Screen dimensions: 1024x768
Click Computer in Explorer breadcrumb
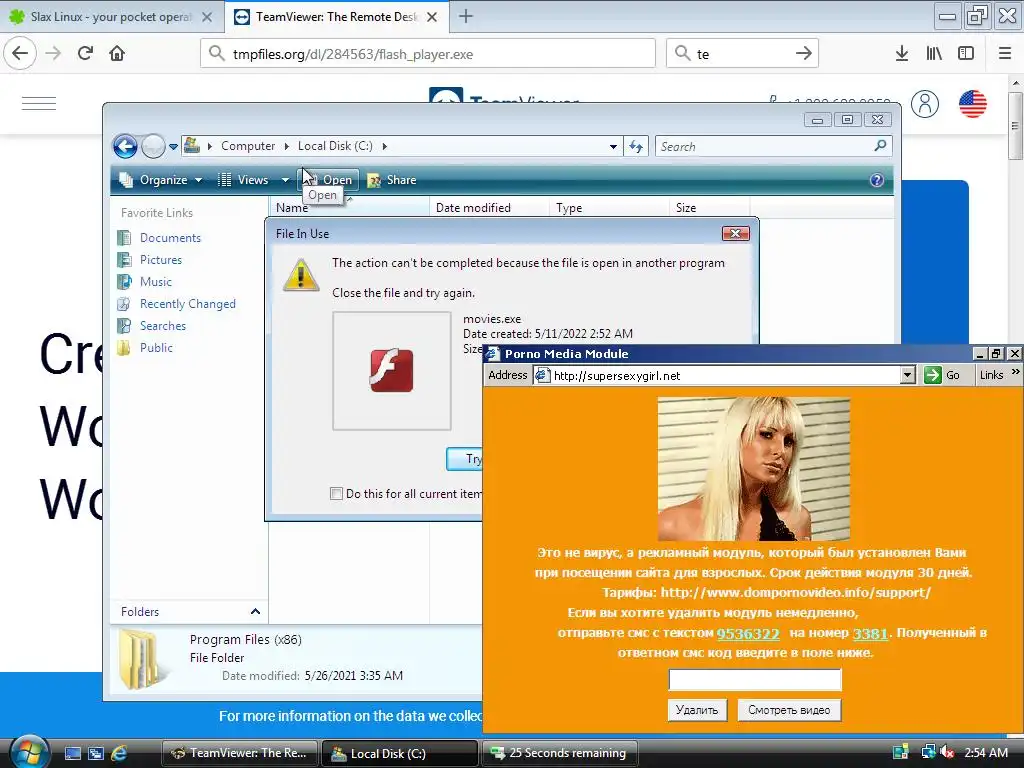248,146
